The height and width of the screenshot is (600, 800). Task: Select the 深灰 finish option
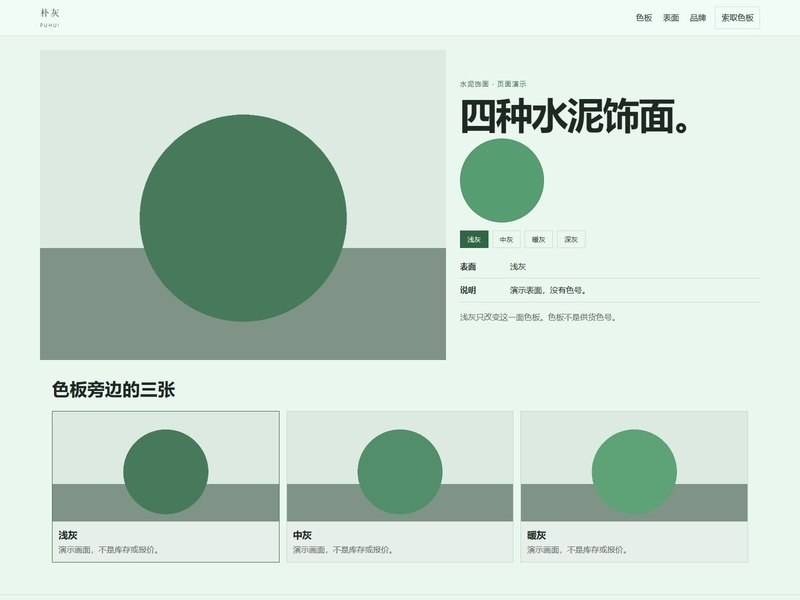tap(570, 239)
